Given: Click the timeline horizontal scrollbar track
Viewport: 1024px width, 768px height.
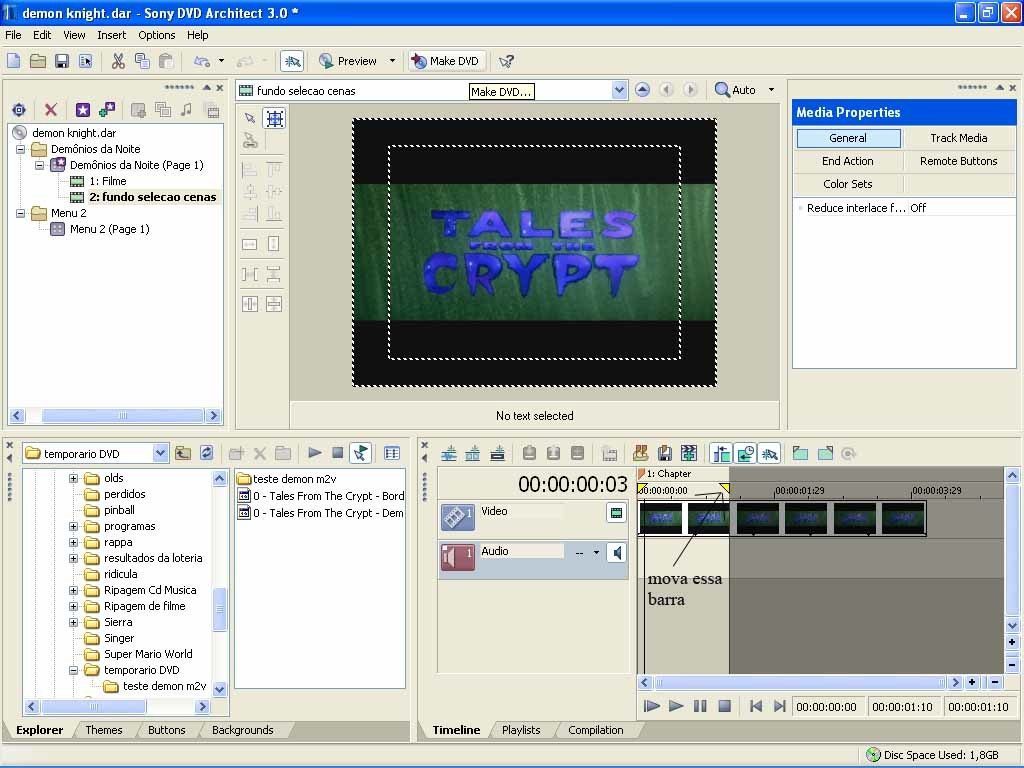Looking at the screenshot, I should [x=800, y=682].
